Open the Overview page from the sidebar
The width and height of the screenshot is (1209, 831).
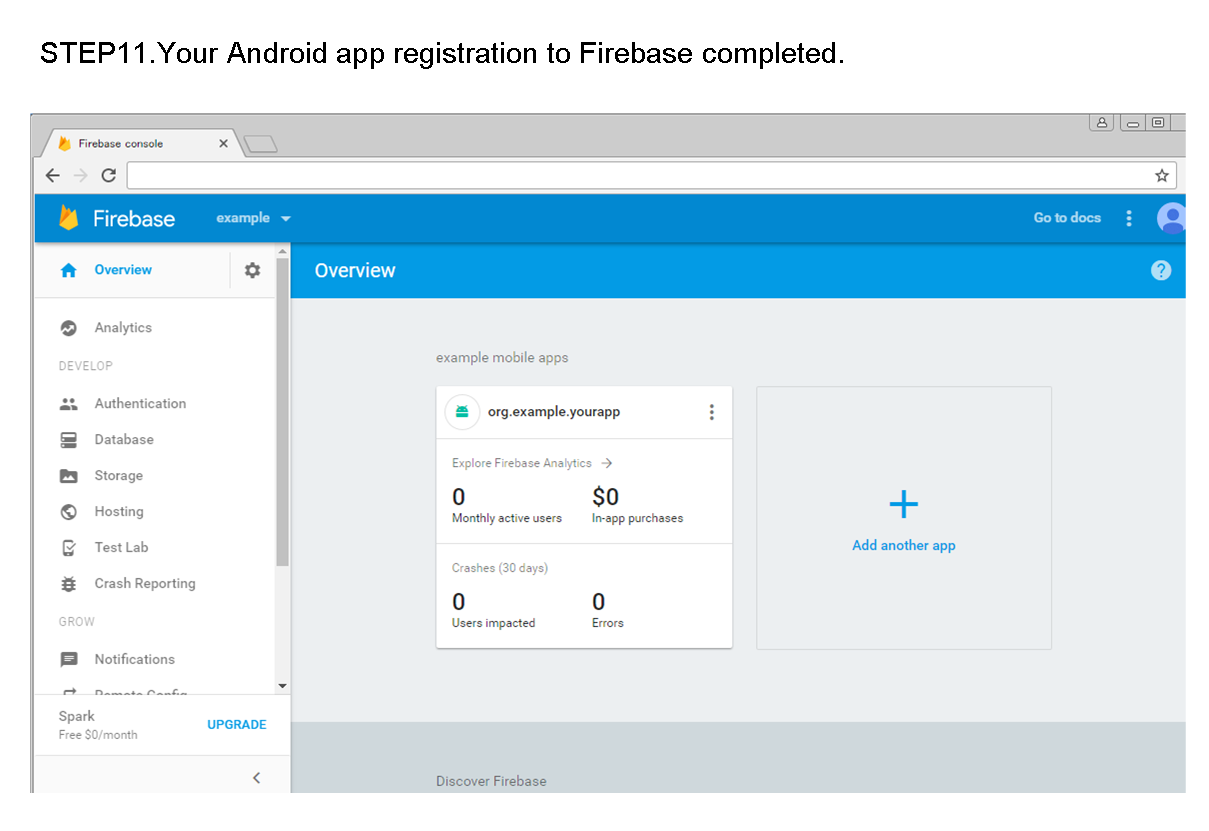tap(122, 270)
